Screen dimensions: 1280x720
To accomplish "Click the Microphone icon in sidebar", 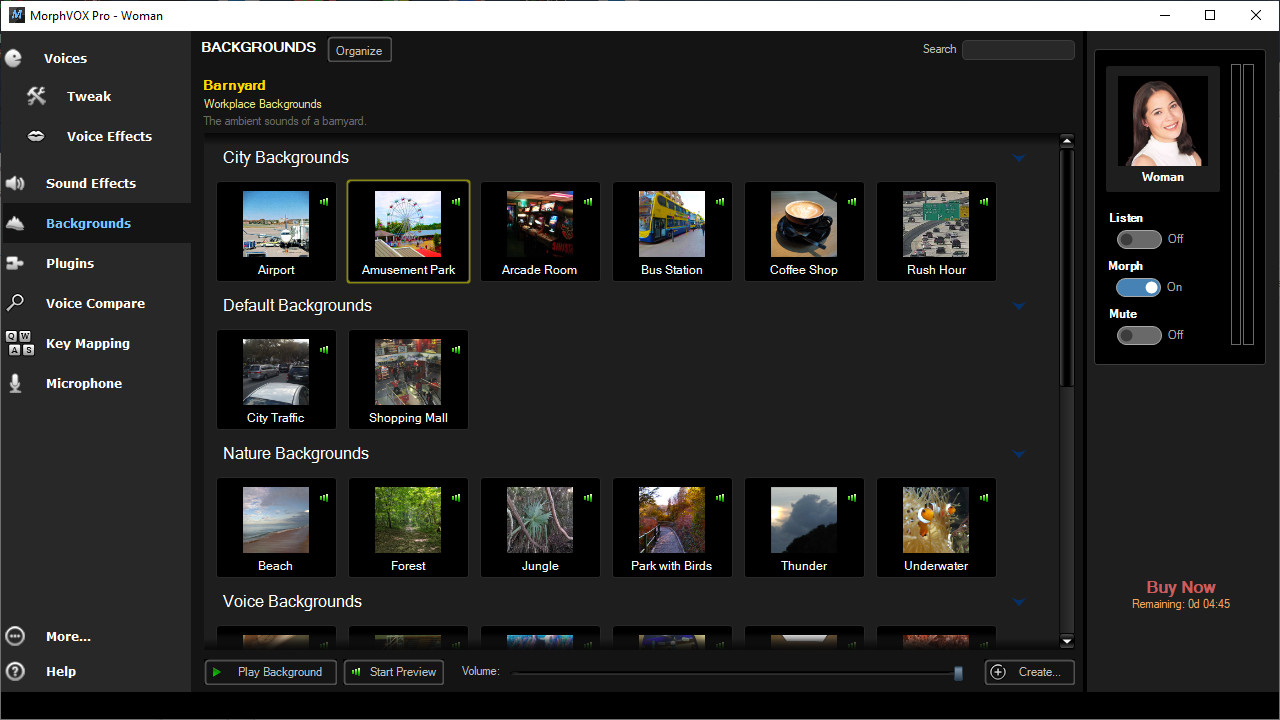I will [15, 383].
